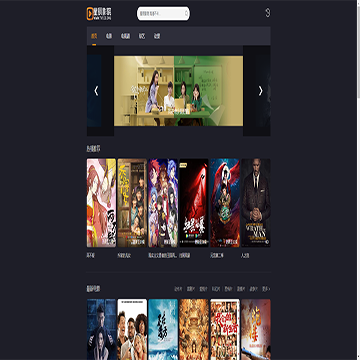Focus the white search input field
Screen dimensions: 360x360
[163, 14]
